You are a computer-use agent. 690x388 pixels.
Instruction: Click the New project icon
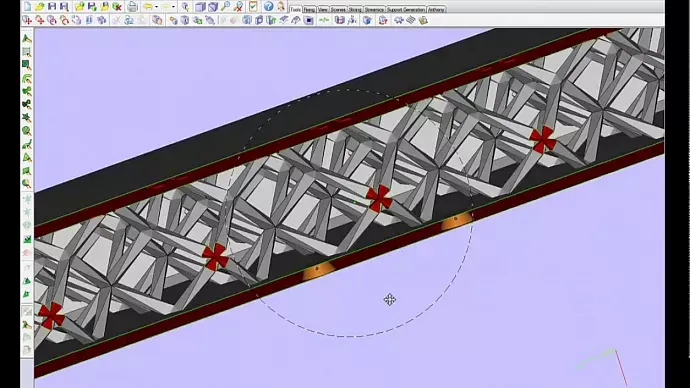tap(27, 6)
